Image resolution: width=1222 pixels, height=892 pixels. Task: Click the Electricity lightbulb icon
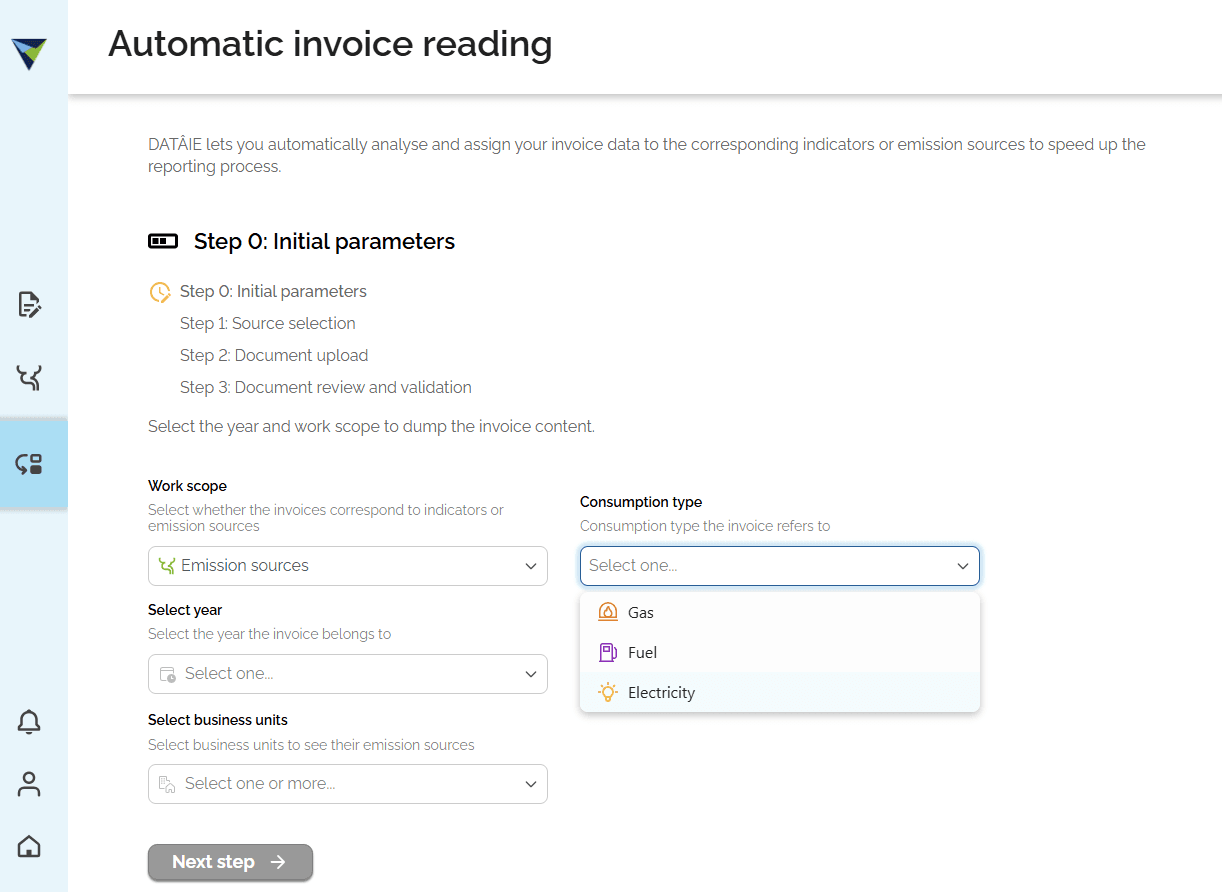[607, 692]
